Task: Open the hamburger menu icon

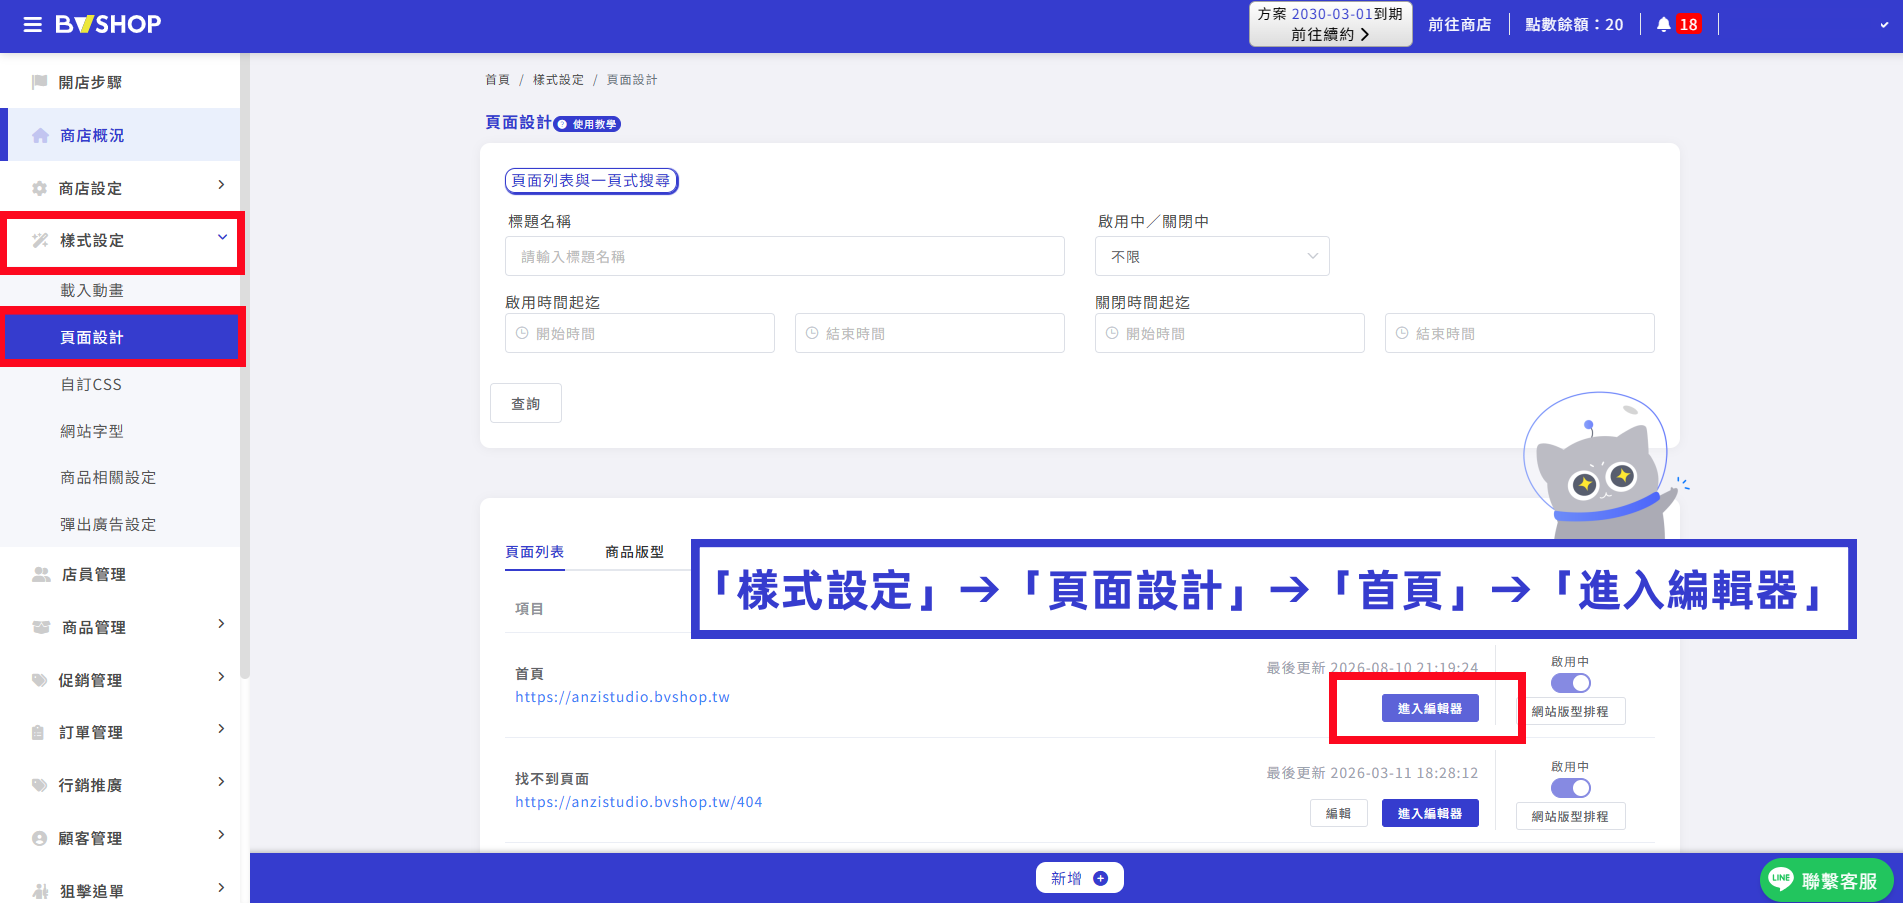Action: [x=33, y=25]
